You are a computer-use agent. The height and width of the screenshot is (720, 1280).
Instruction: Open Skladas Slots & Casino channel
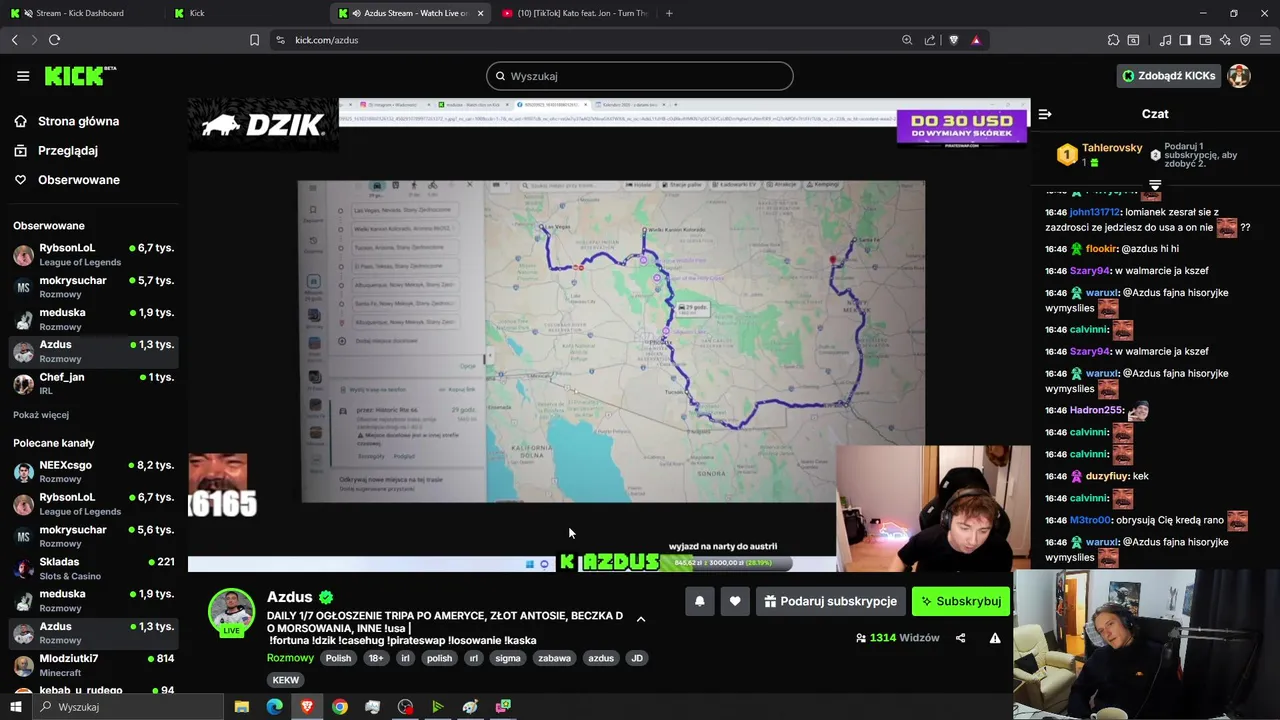tap(93, 569)
